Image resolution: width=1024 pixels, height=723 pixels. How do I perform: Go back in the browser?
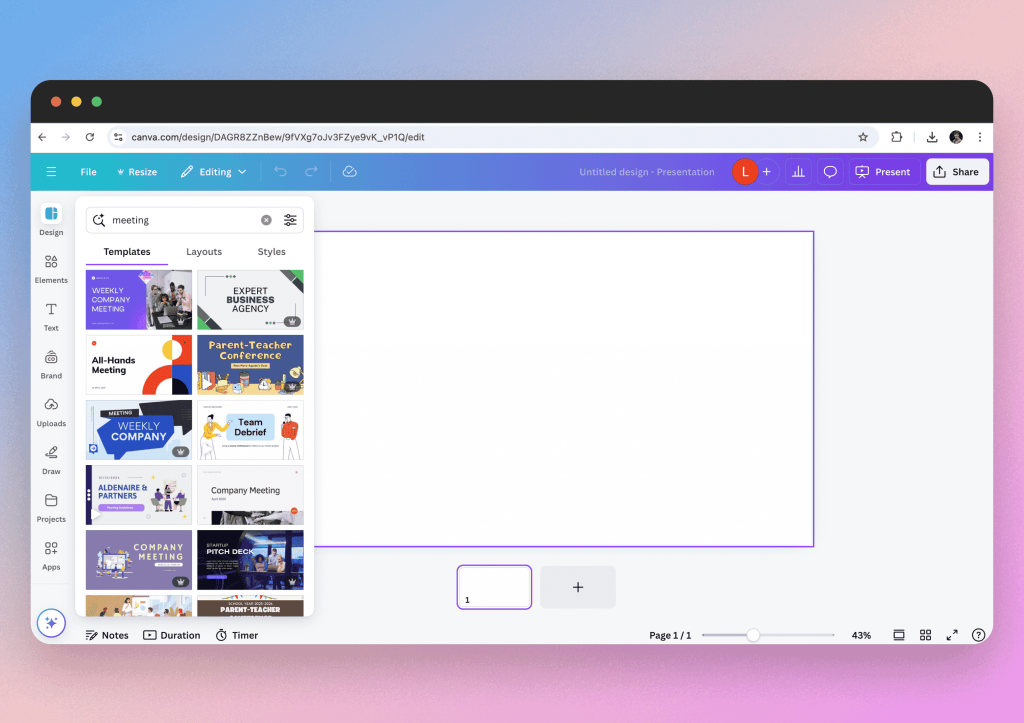42,137
